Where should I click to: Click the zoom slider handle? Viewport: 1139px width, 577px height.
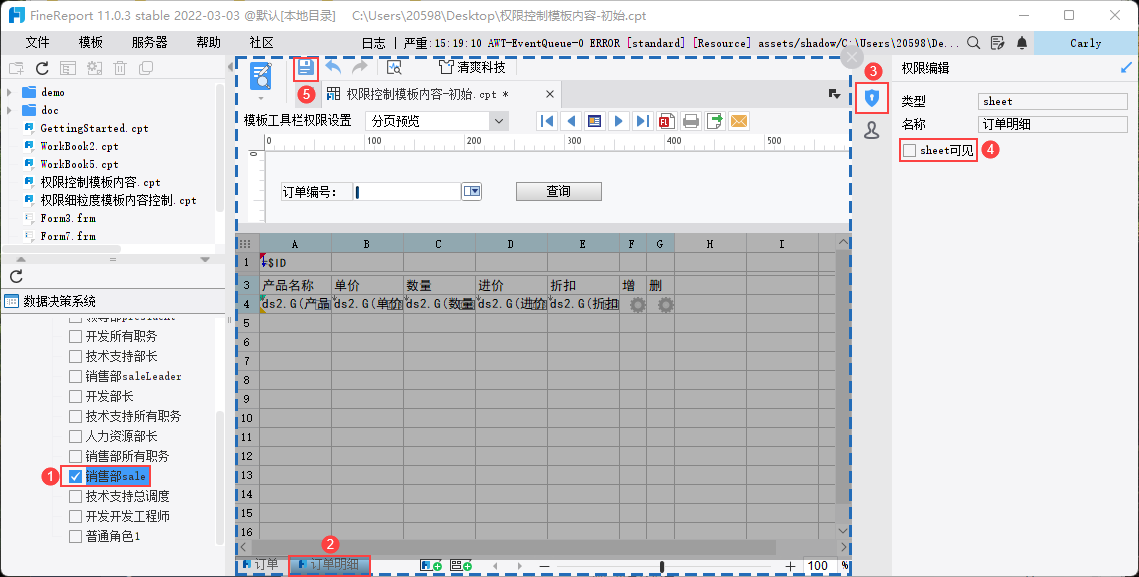[662, 566]
